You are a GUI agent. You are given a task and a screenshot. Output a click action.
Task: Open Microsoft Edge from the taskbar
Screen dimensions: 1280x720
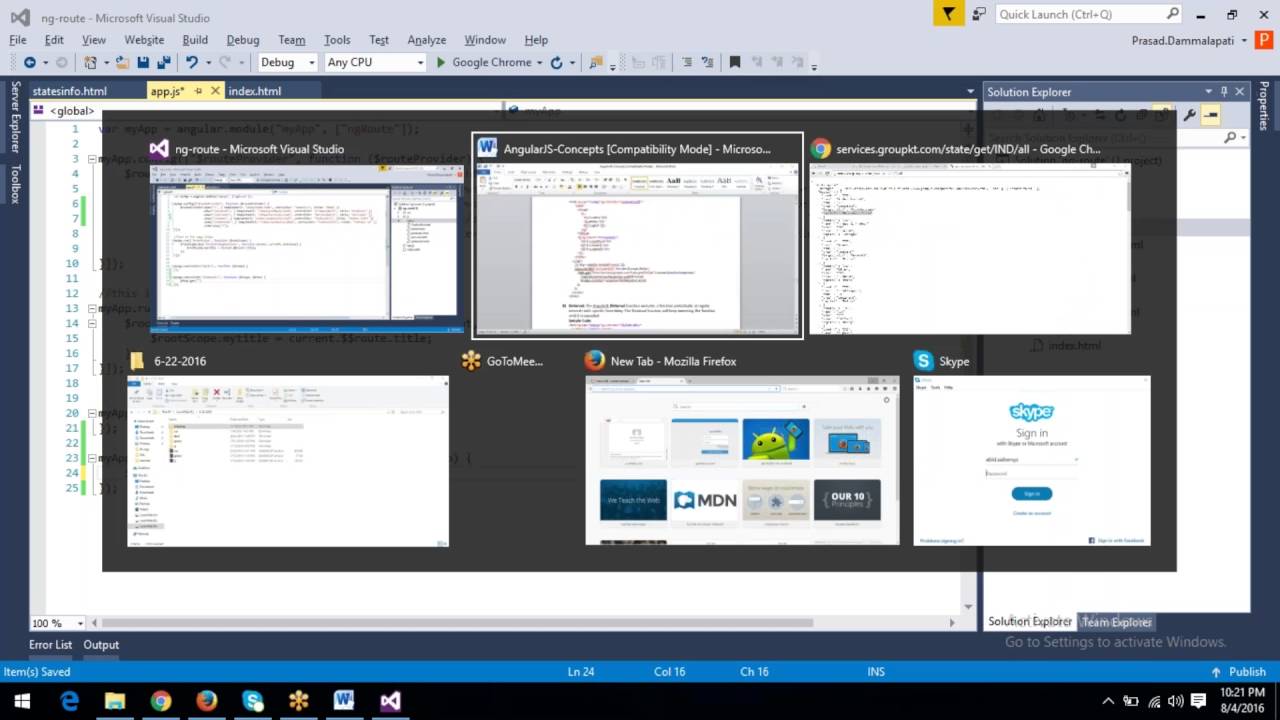69,701
